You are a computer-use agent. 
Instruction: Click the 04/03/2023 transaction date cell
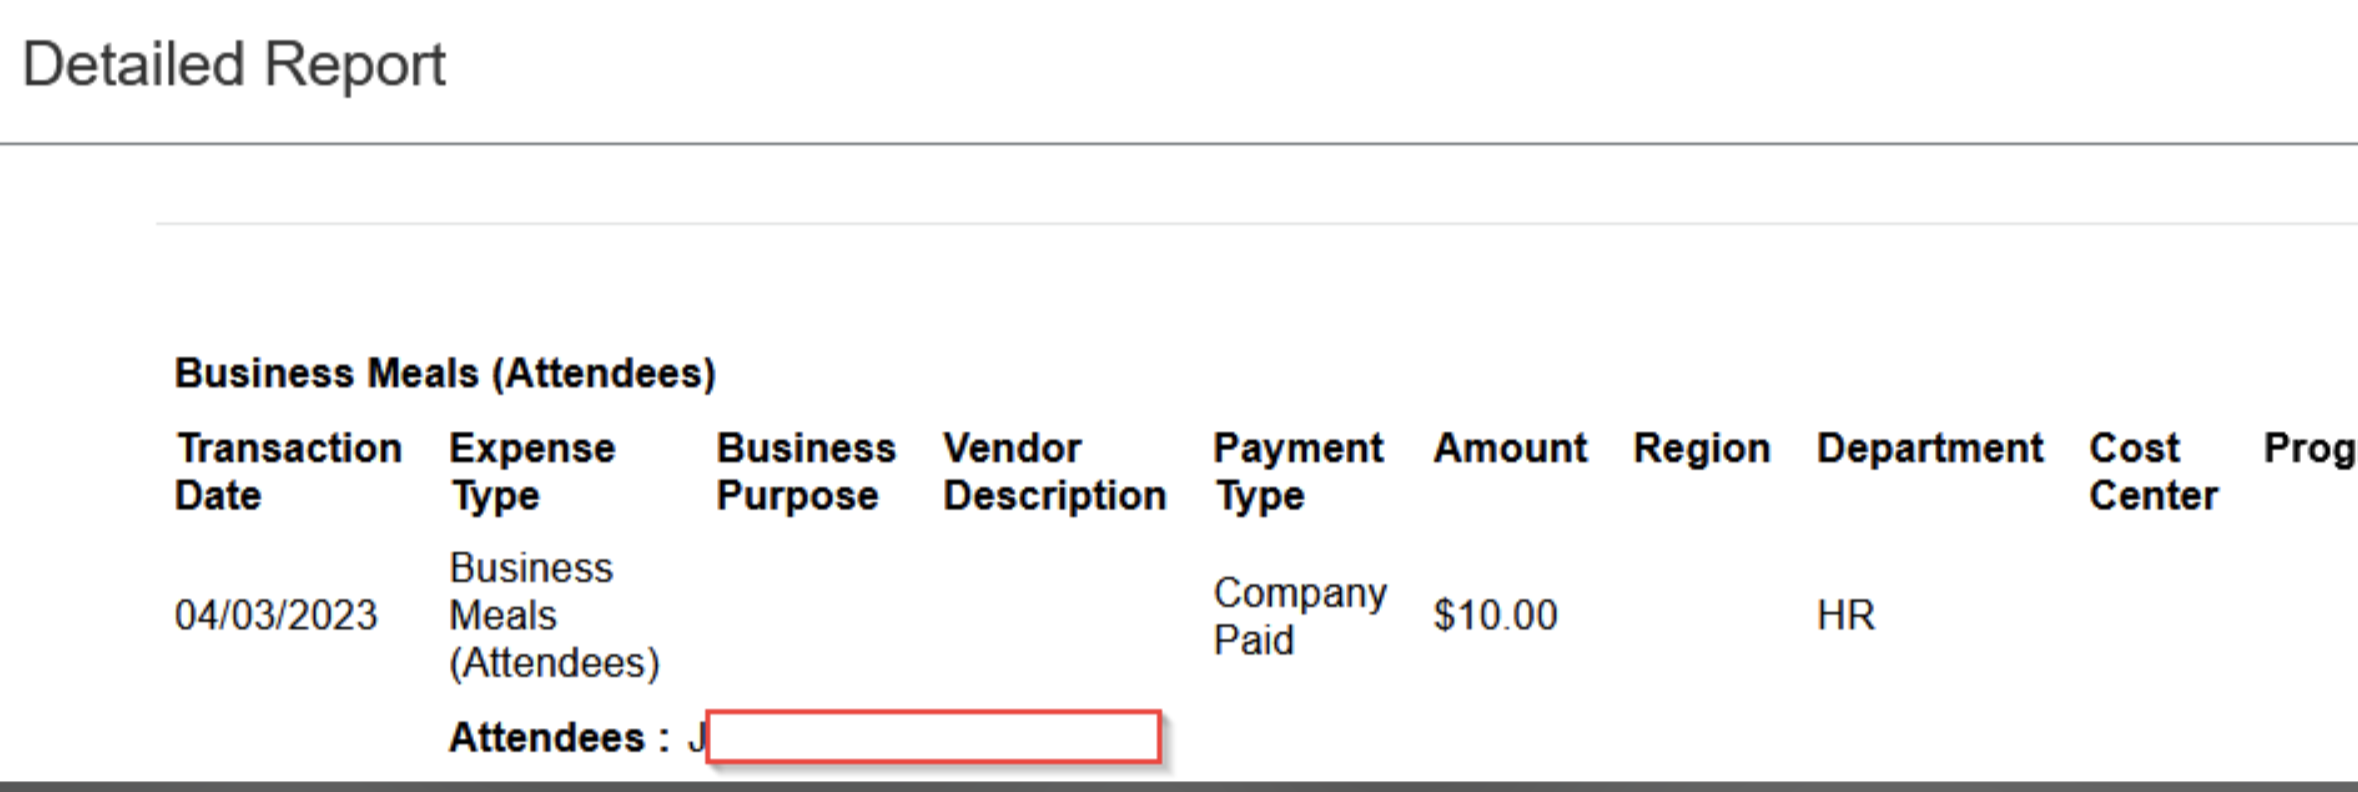pos(276,615)
